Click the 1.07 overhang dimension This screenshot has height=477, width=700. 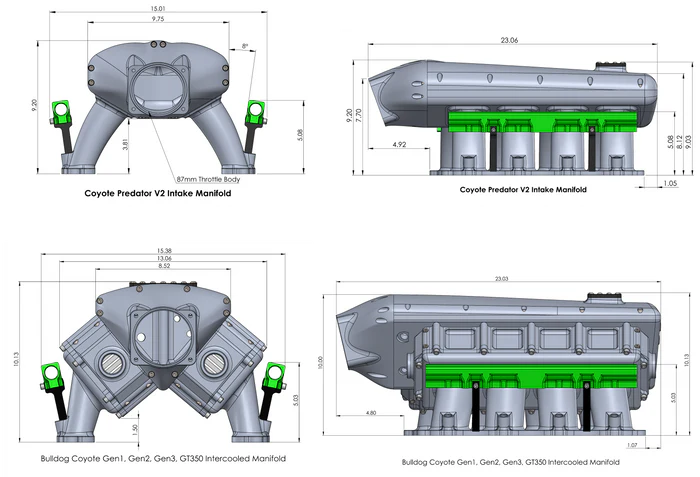(632, 445)
